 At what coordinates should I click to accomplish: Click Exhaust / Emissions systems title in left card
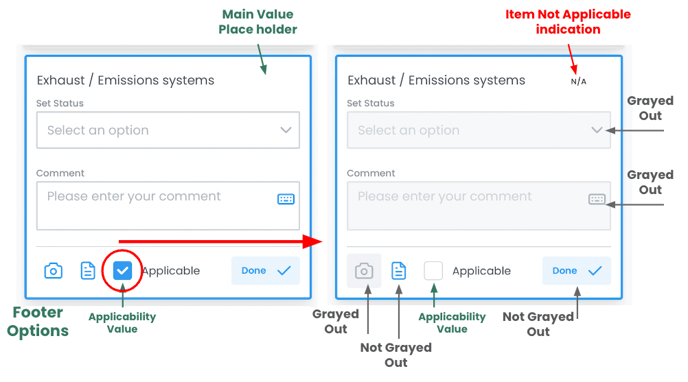[x=125, y=80]
